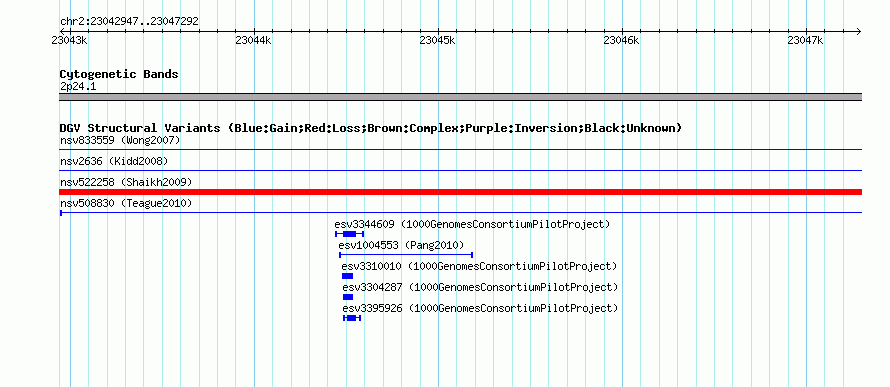Click the 23046k ruler mark
The width and height of the screenshot is (890, 387).
point(622,40)
